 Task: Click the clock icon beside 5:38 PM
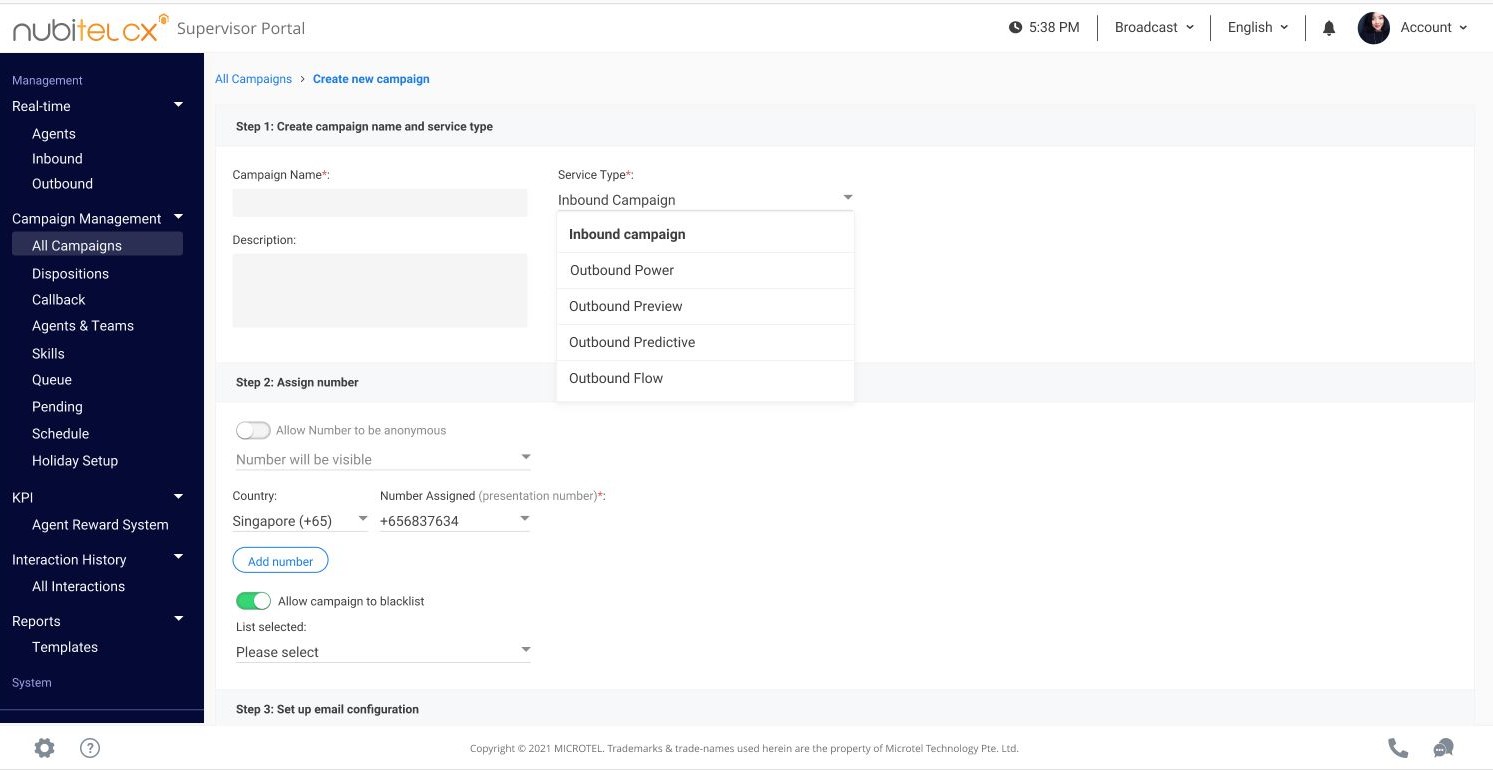(x=1016, y=28)
